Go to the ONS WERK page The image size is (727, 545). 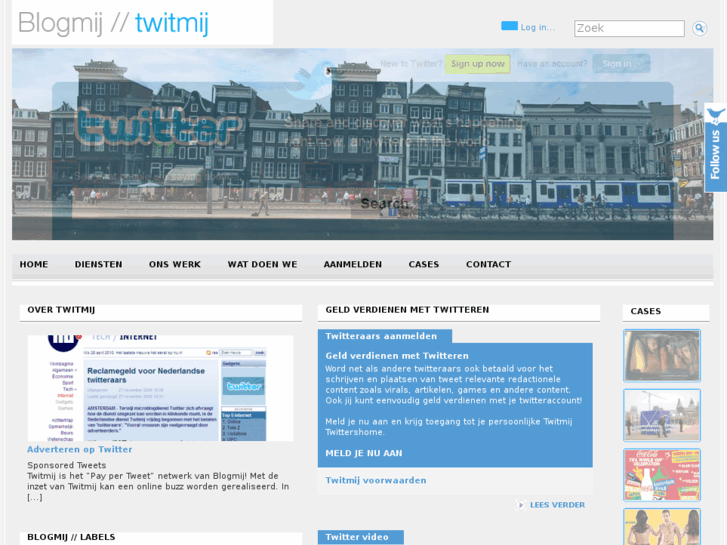175,264
